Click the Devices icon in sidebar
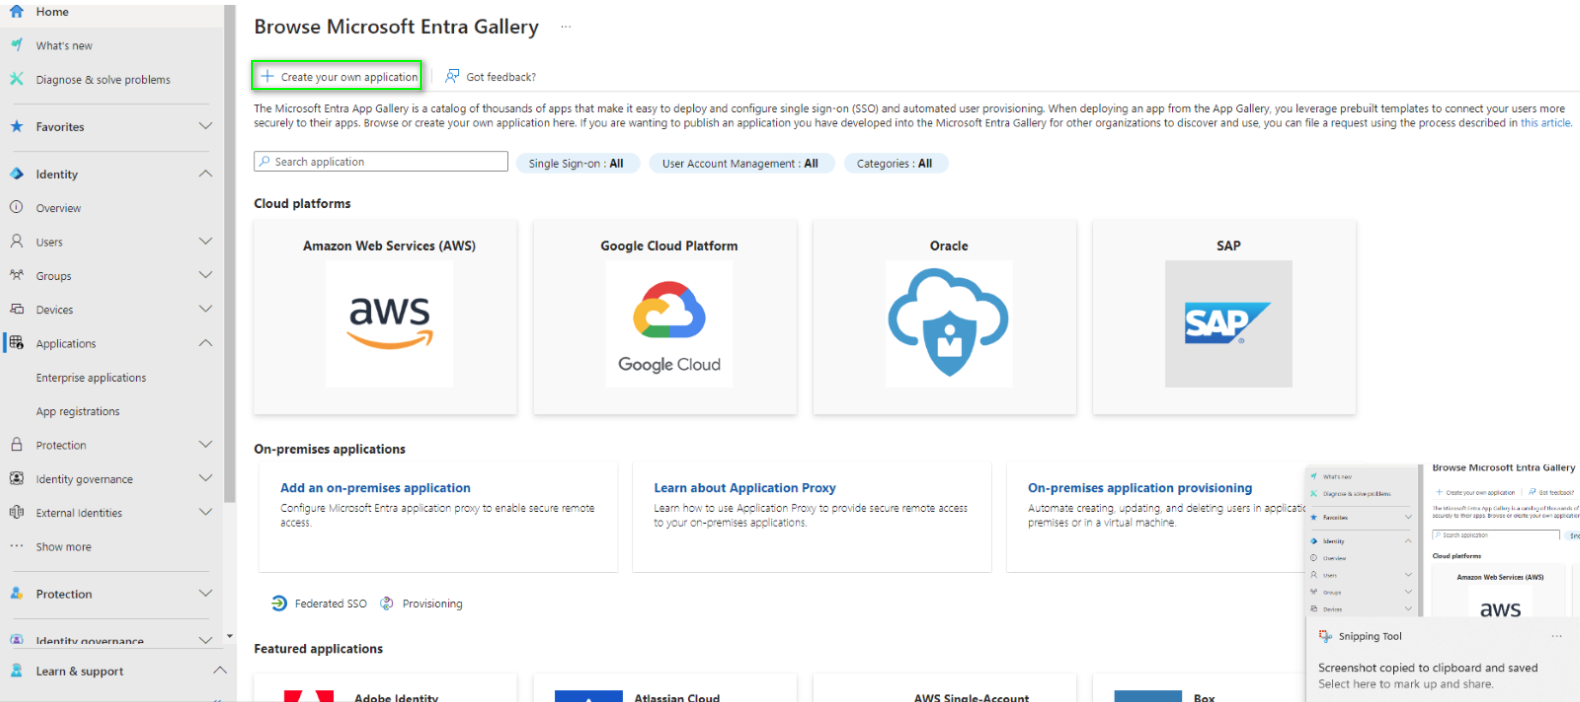The width and height of the screenshot is (1580, 702). [16, 309]
